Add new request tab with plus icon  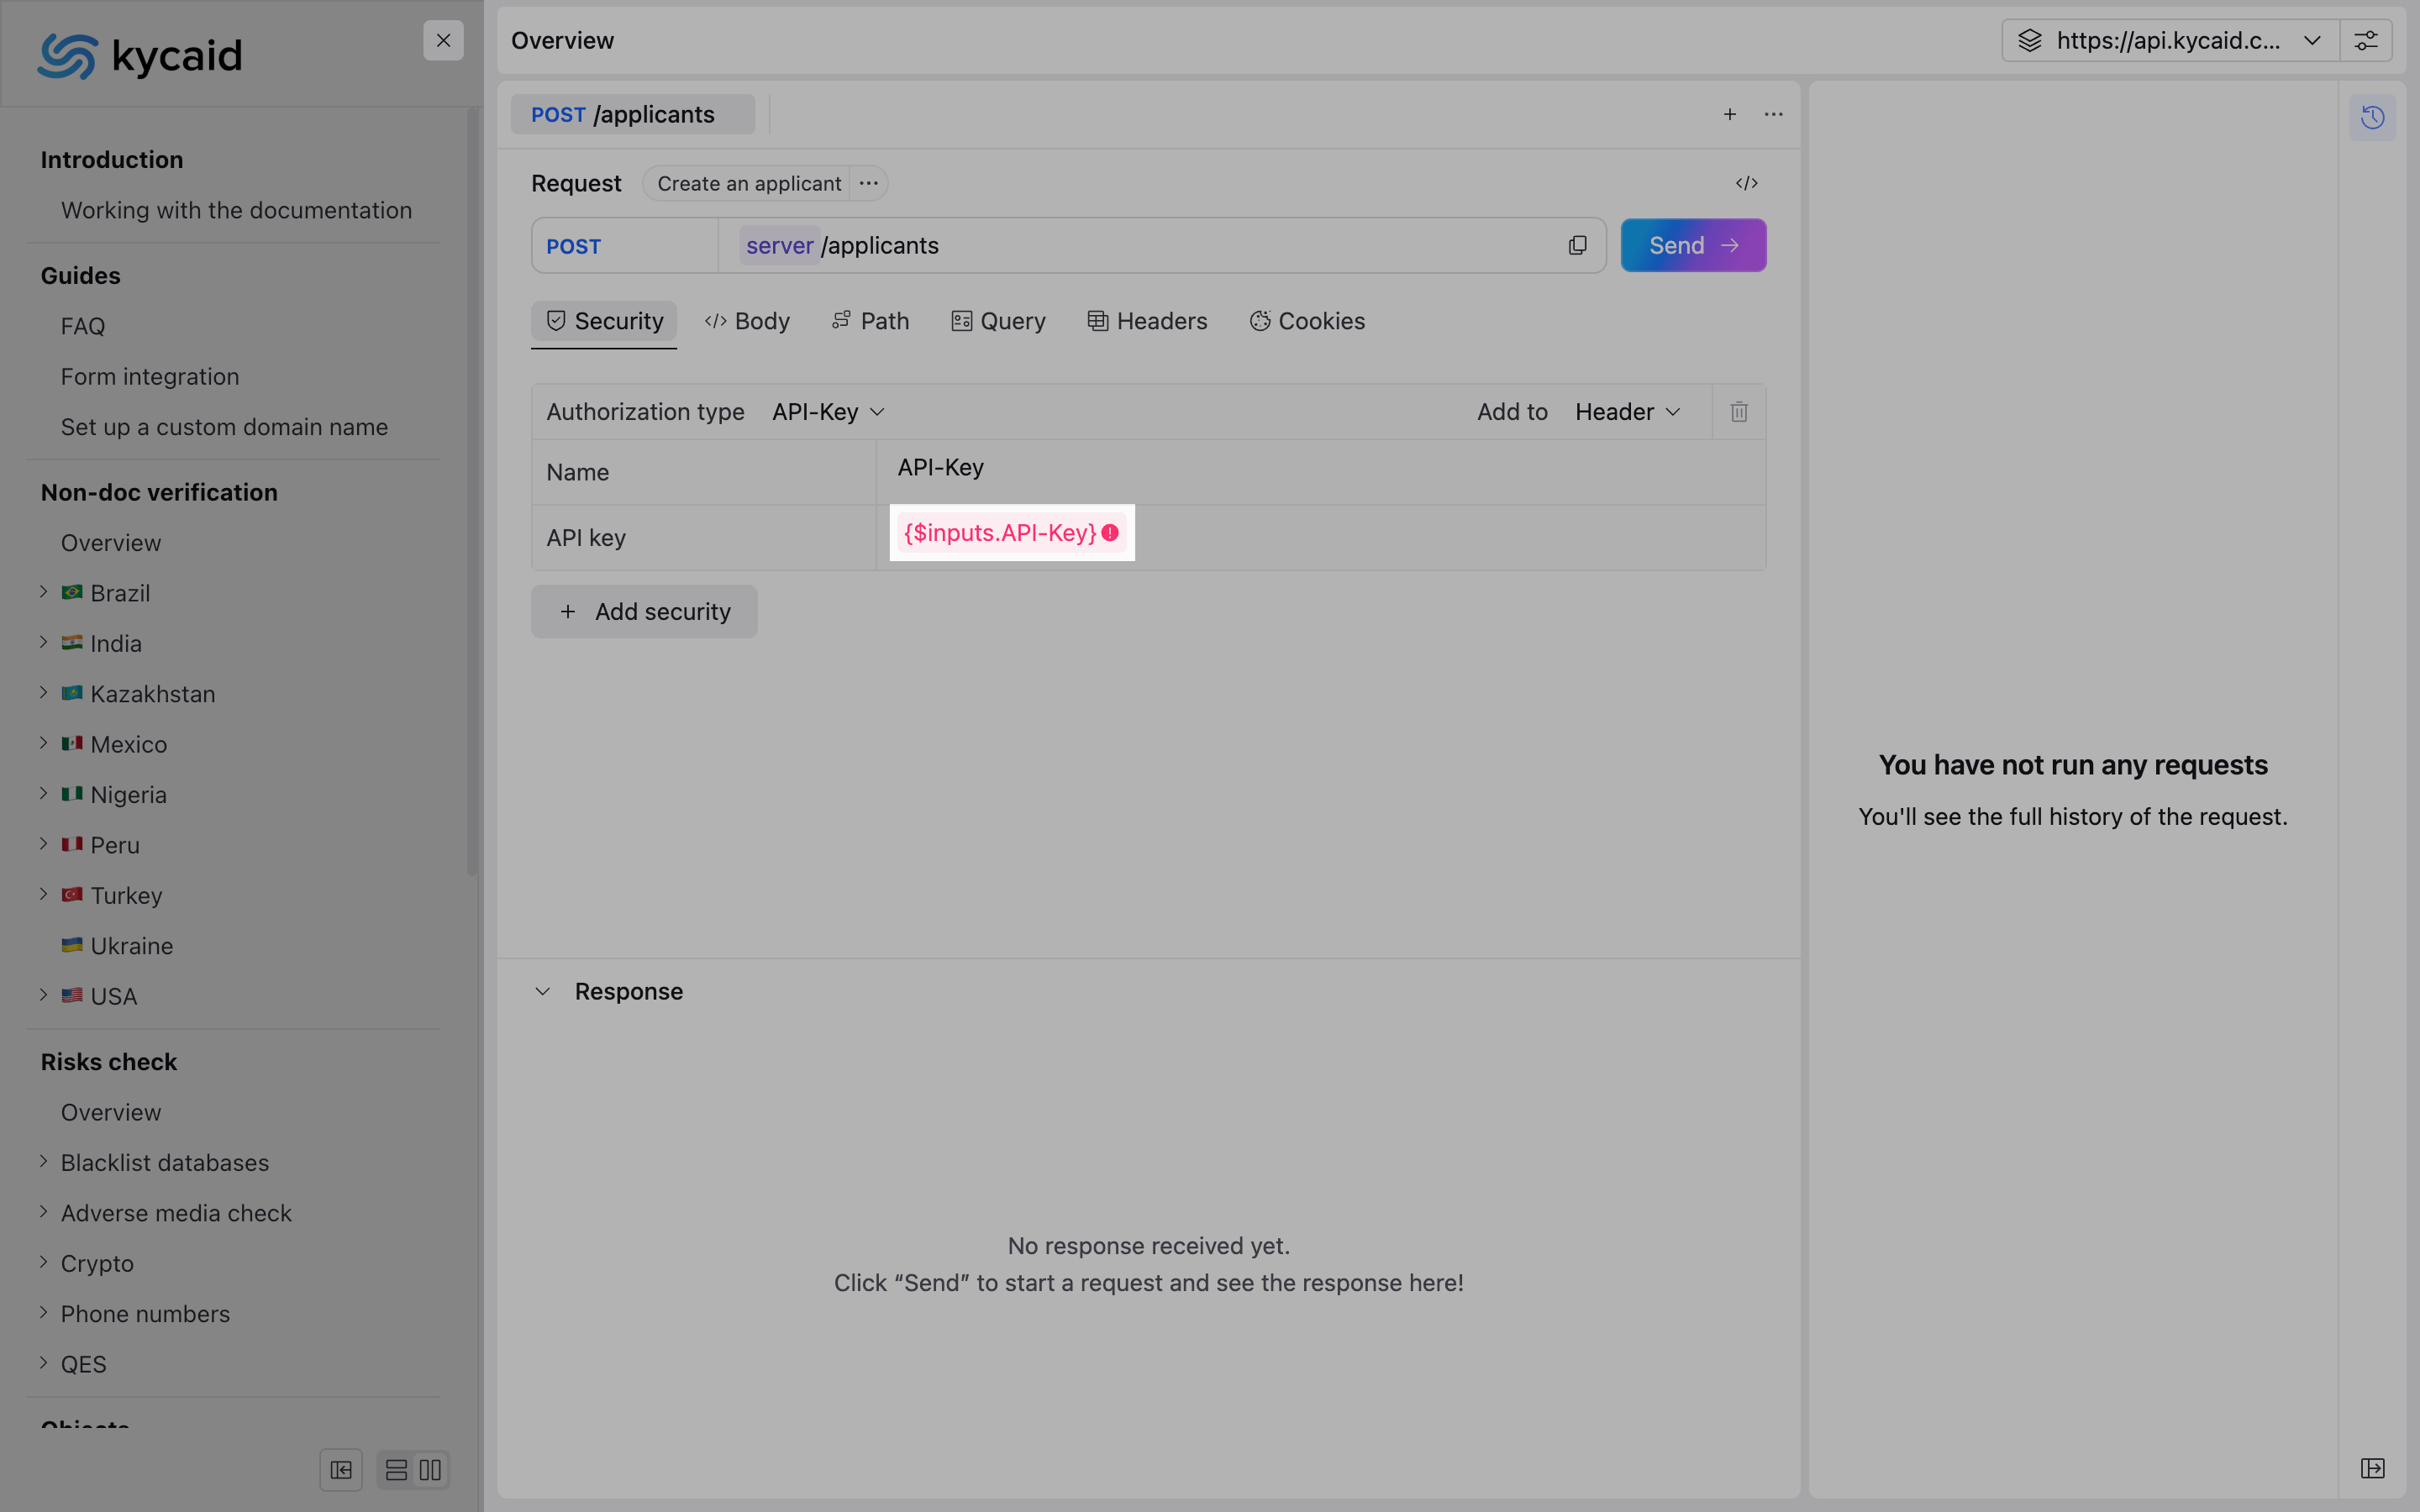tap(1729, 115)
